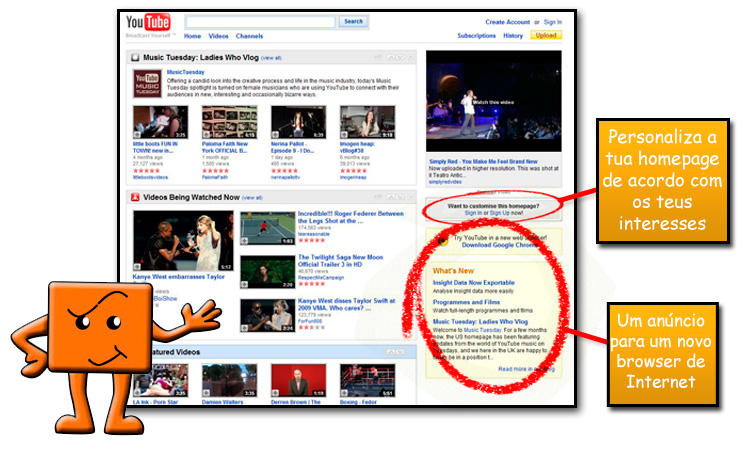Click the Search button

(353, 22)
